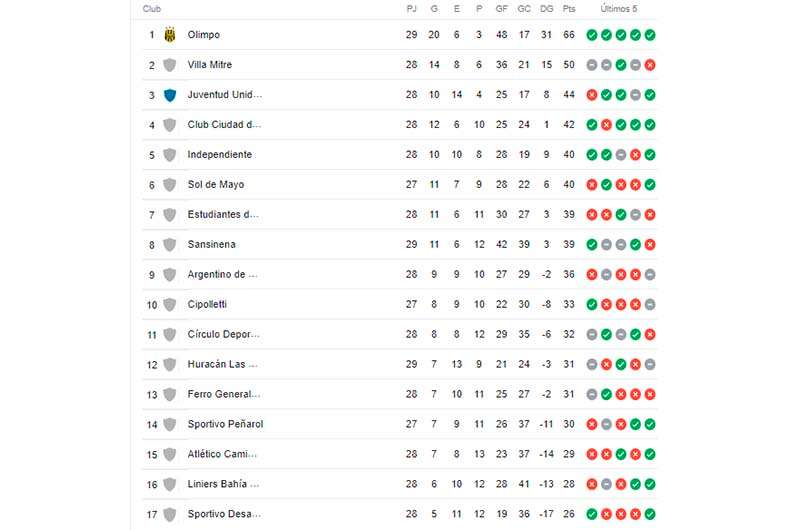
Task: Sort by Pts column header
Action: click(x=569, y=9)
